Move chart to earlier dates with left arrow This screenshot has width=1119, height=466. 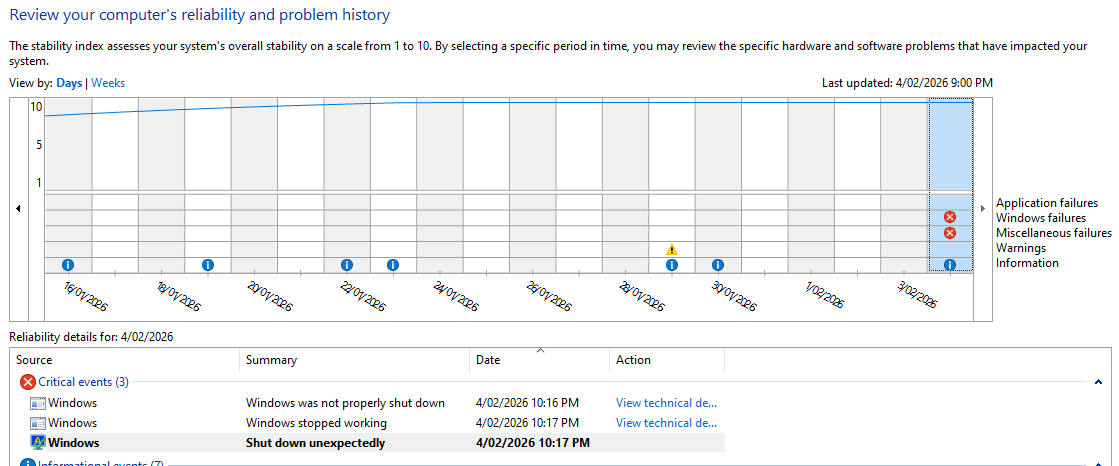pyautogui.click(x=18, y=208)
